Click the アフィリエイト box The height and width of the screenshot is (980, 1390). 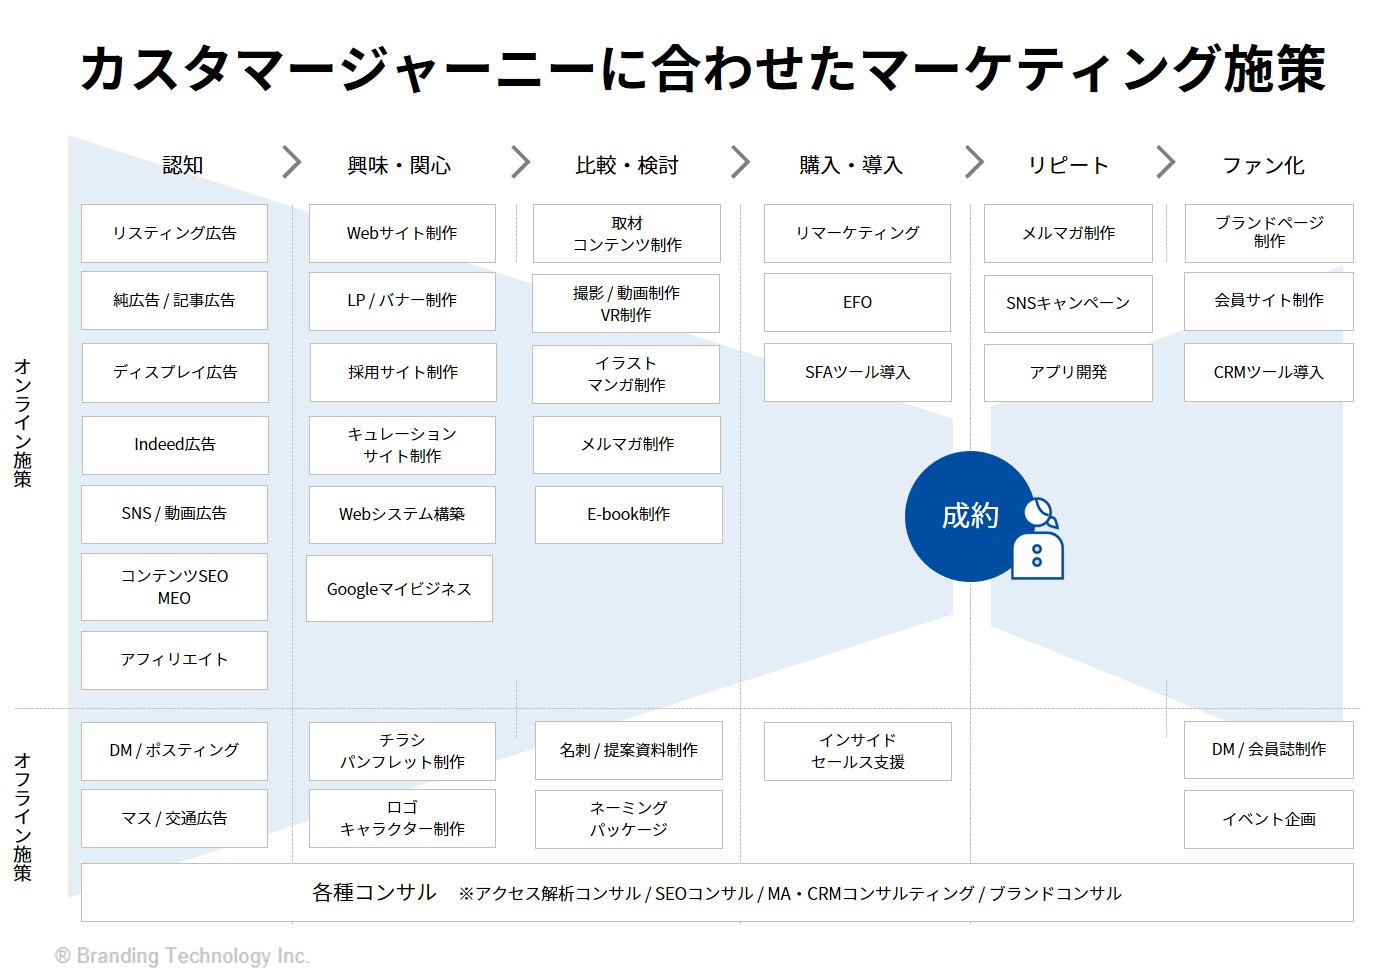pos(174,660)
